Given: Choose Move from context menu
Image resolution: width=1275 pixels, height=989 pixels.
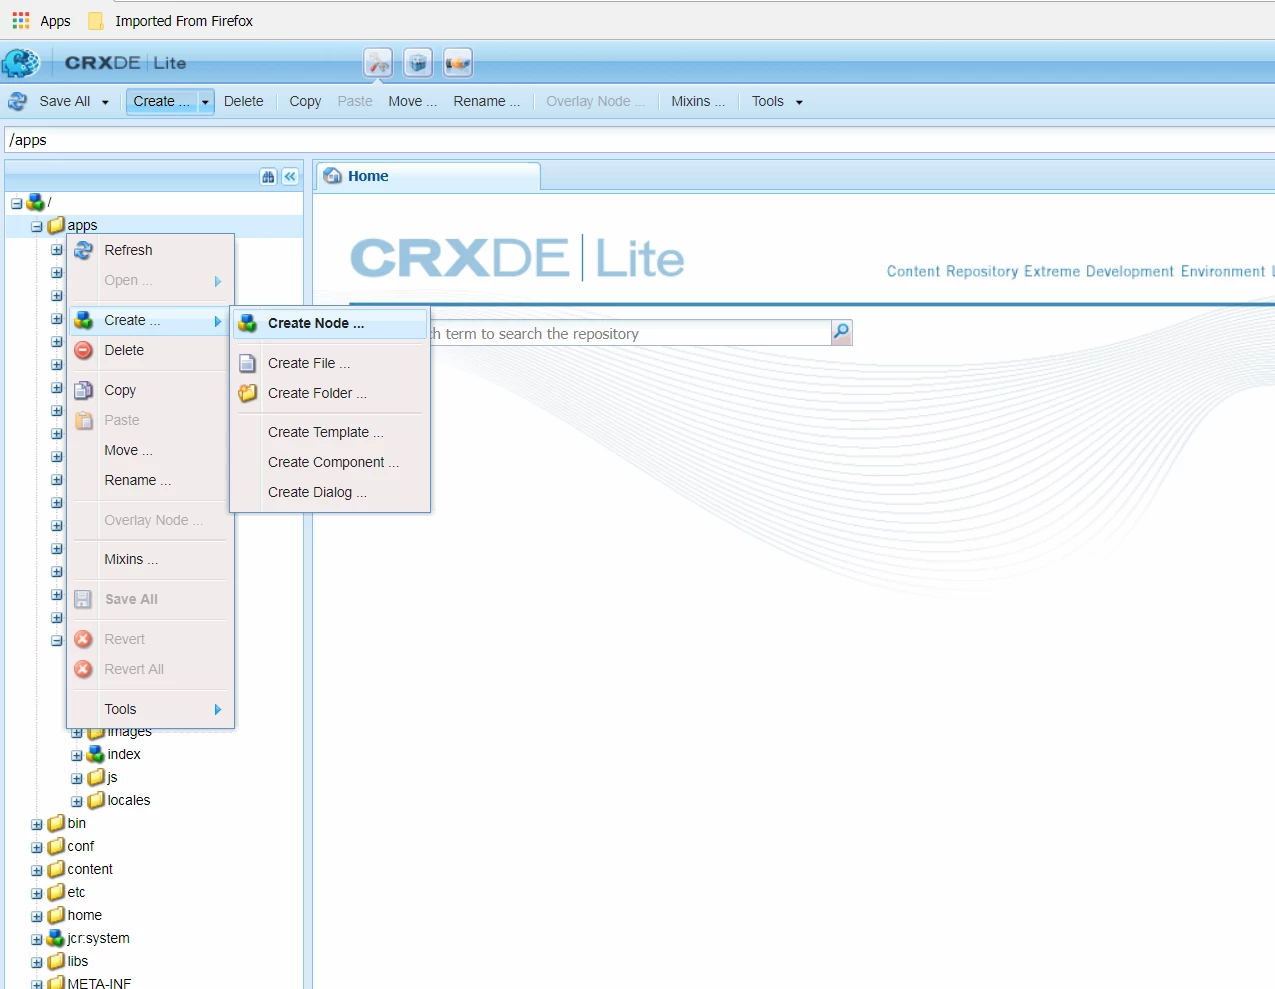Looking at the screenshot, I should click(150, 450).
